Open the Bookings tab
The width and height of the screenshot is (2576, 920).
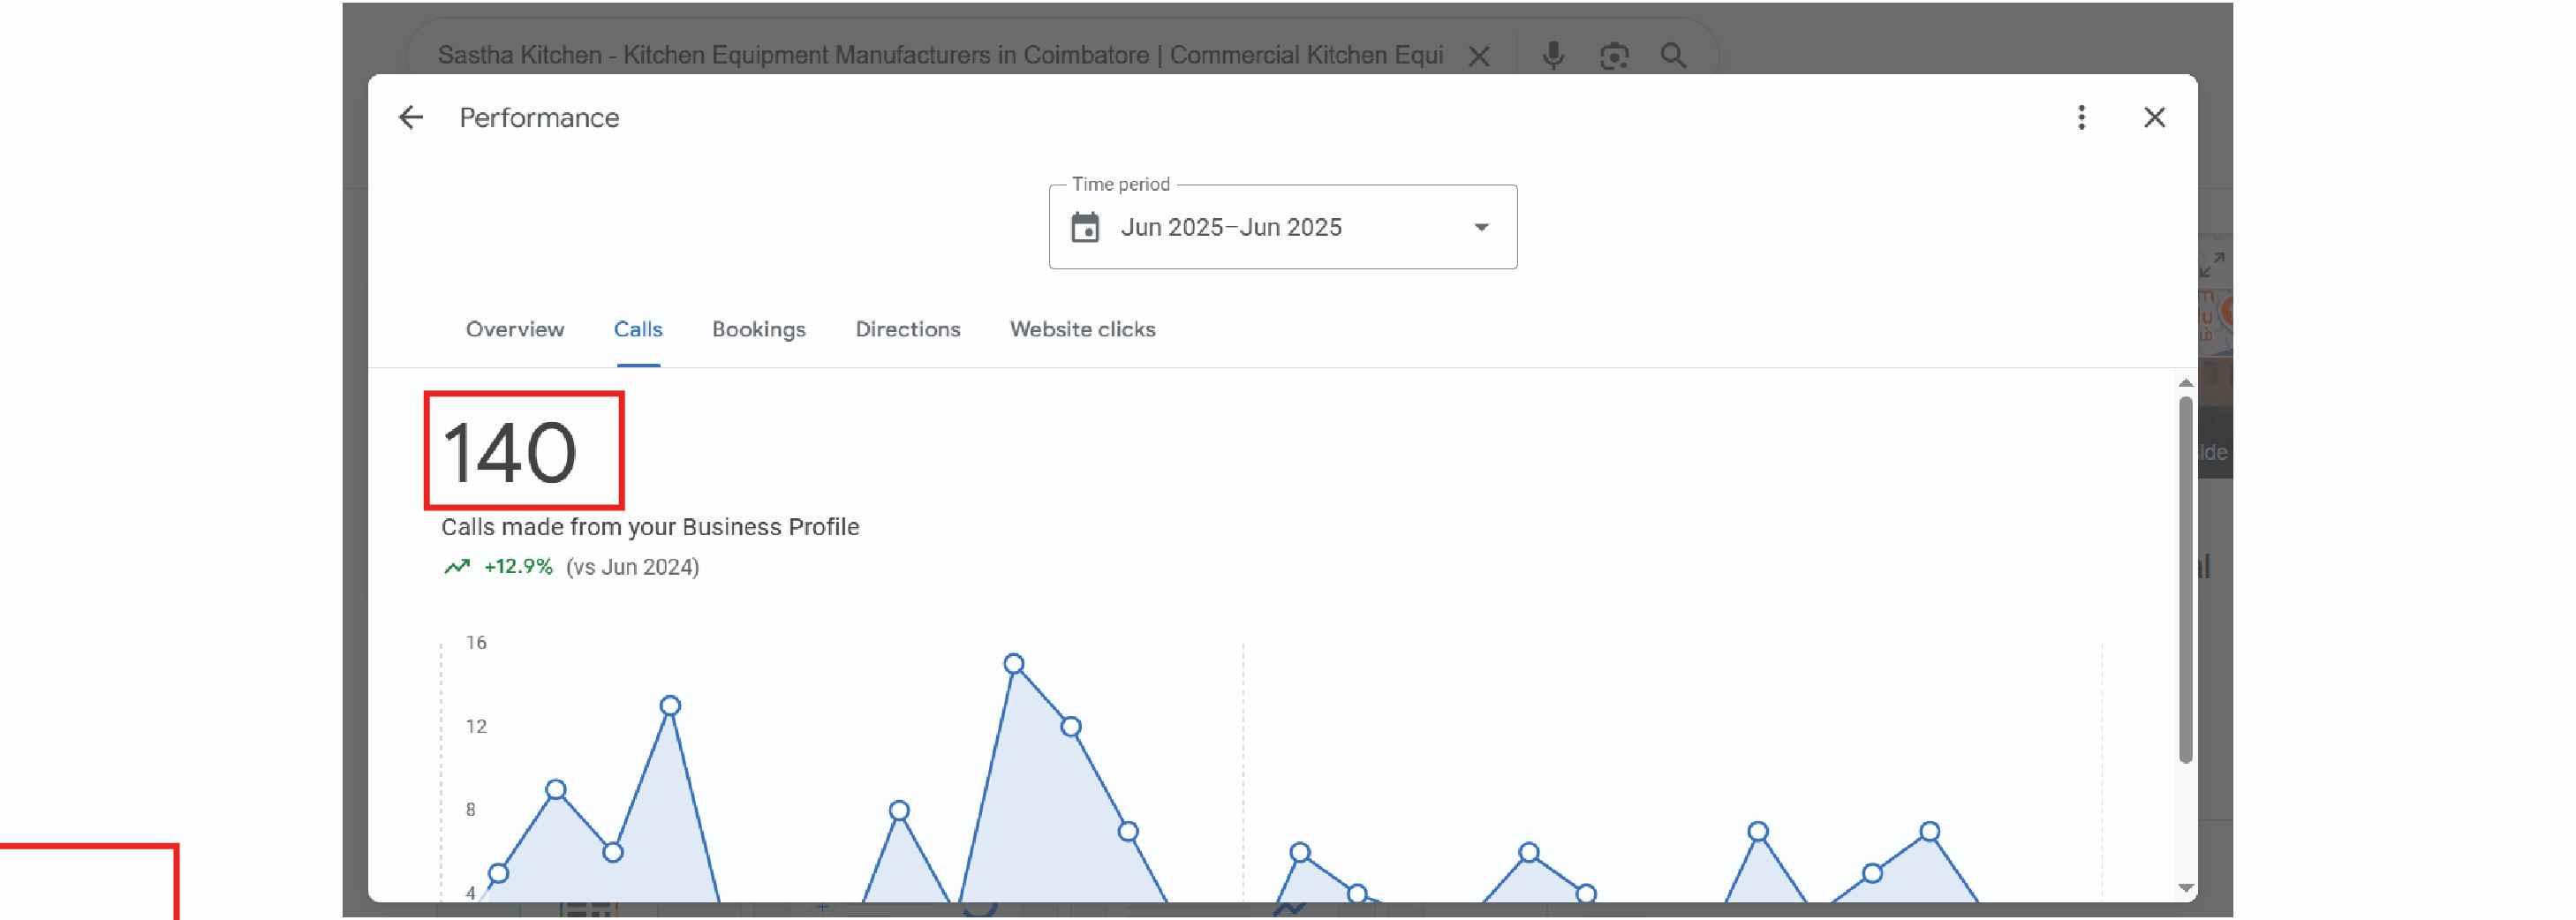point(758,329)
